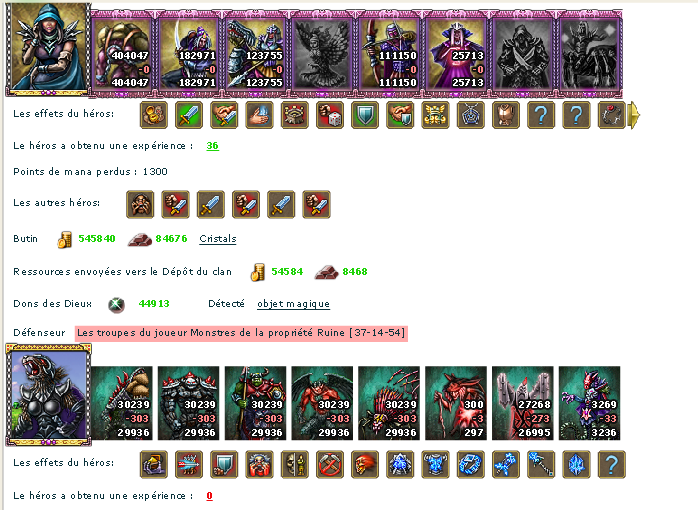
Task: Expand hero effects with the yellow arrow
Action: (633, 115)
